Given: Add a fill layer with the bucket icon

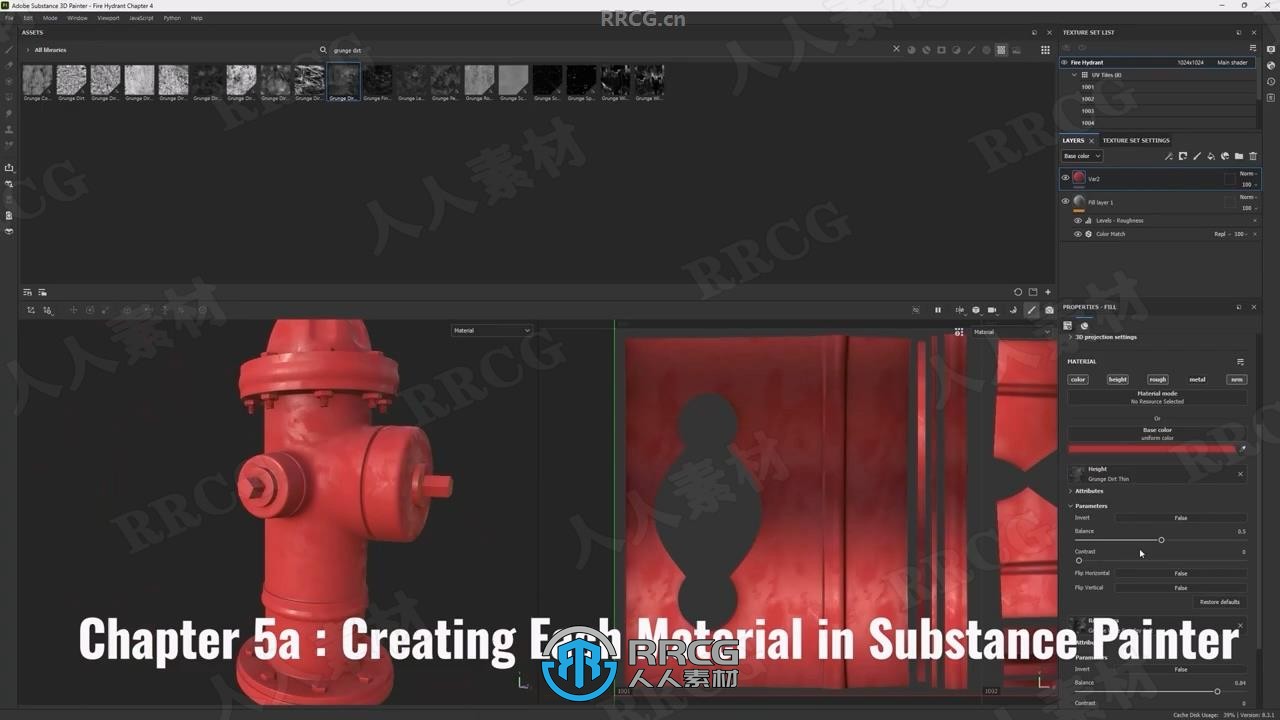Looking at the screenshot, I should click(1211, 156).
